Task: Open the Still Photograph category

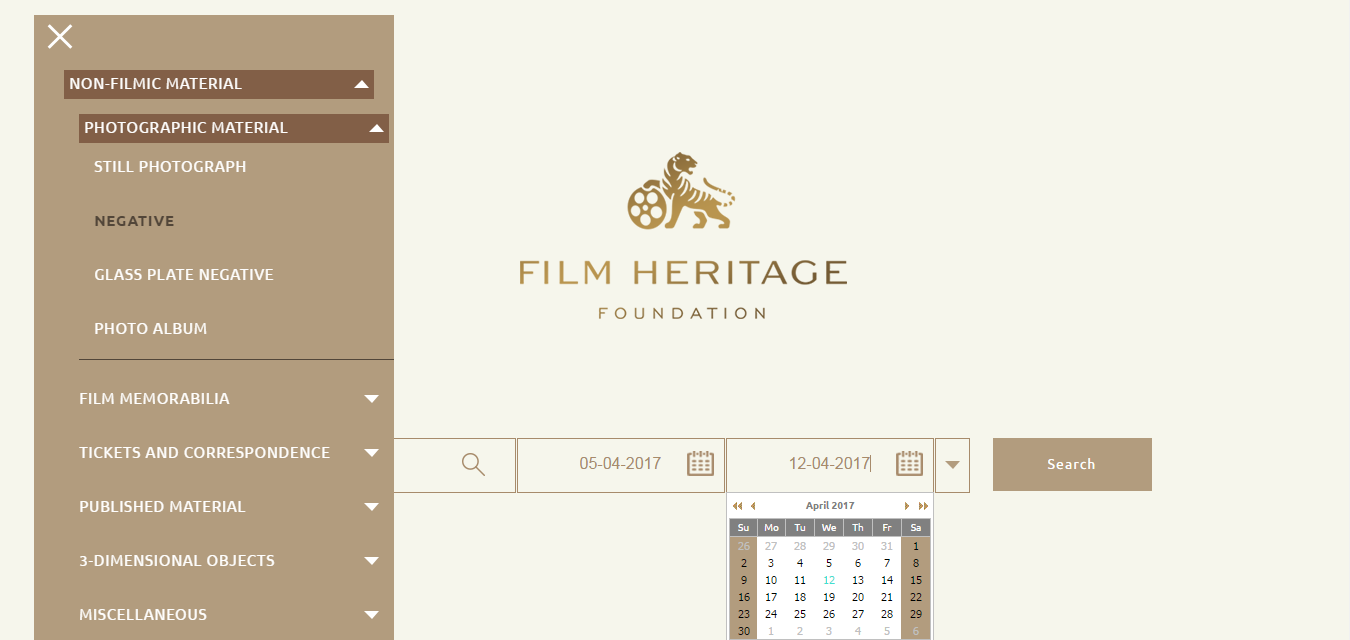Action: [170, 167]
